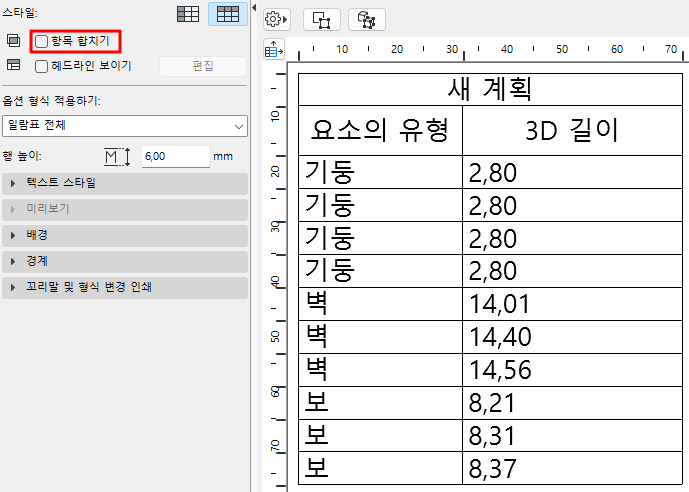
Task: Enable the 항목 합치기 checkbox
Action: 41,41
